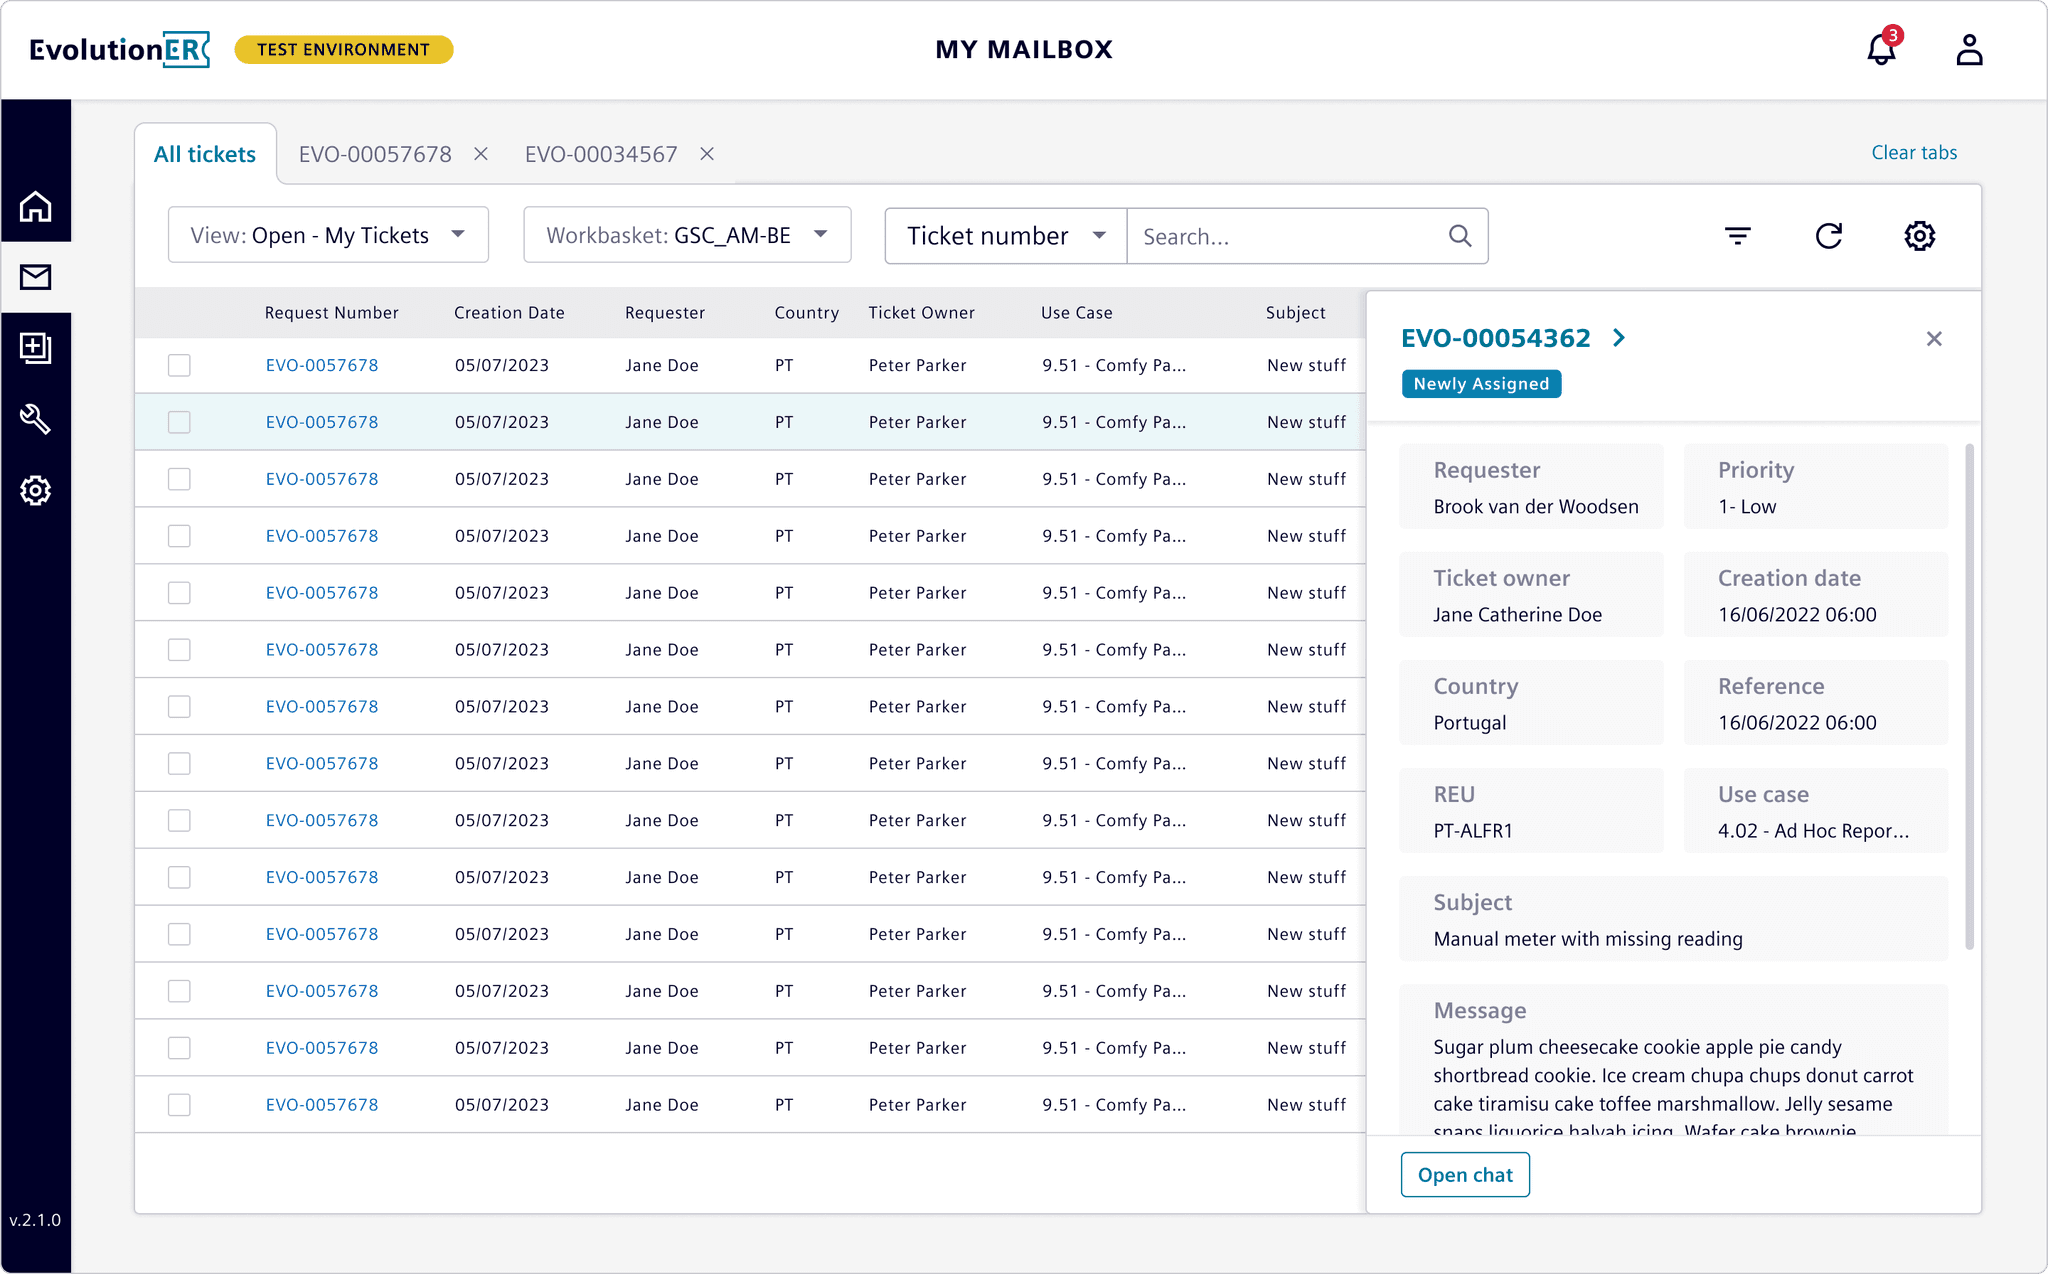The image size is (2048, 1274).
Task: Click the filter lines icon
Action: [x=1738, y=236]
